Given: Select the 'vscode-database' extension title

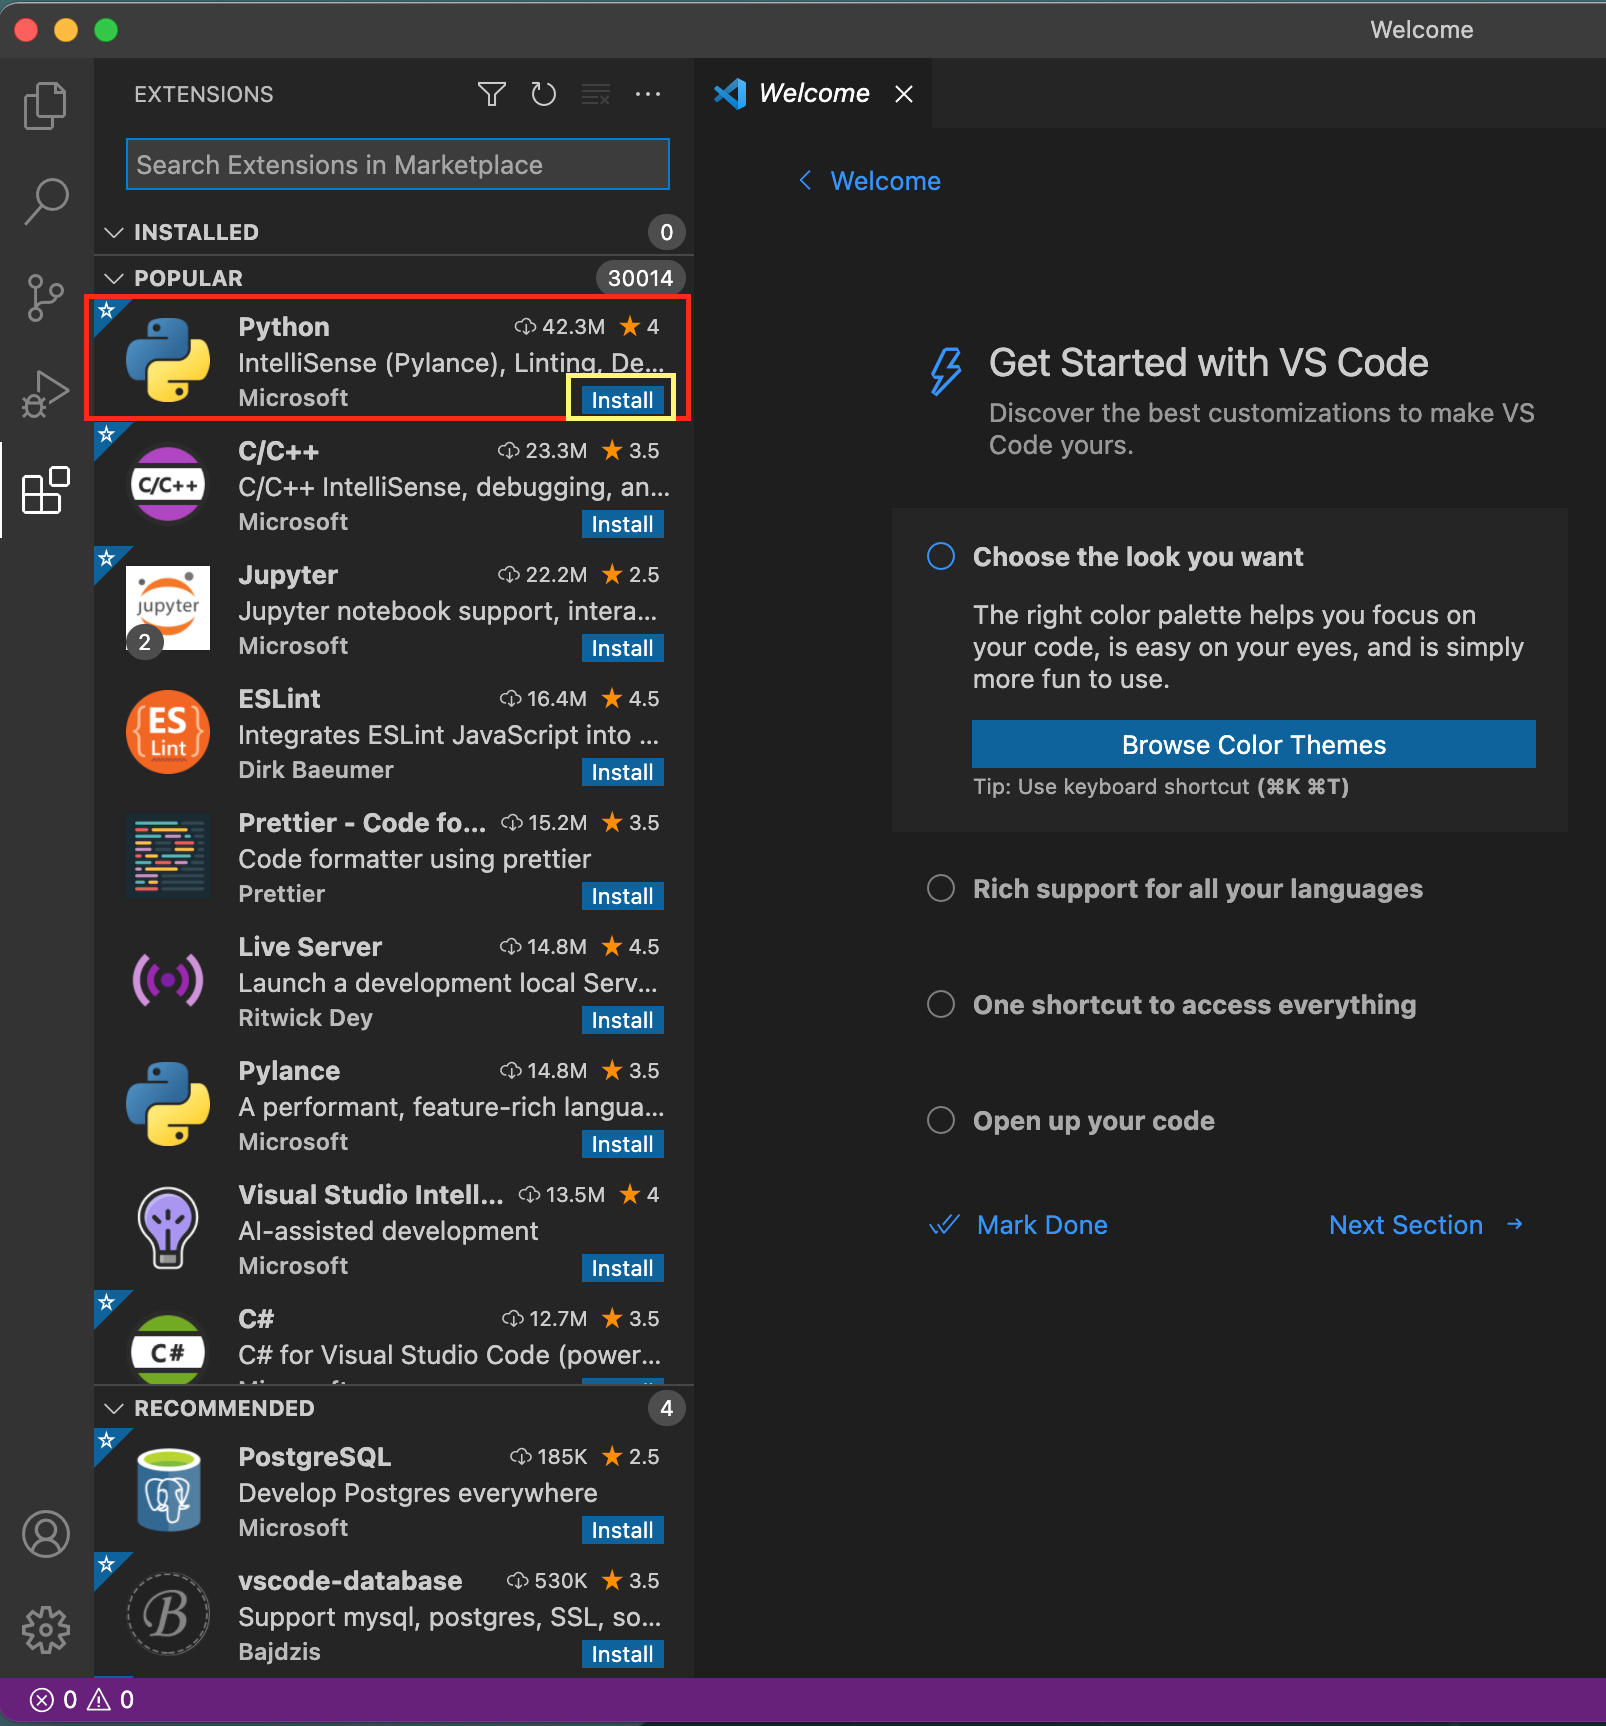Looking at the screenshot, I should click(350, 1581).
